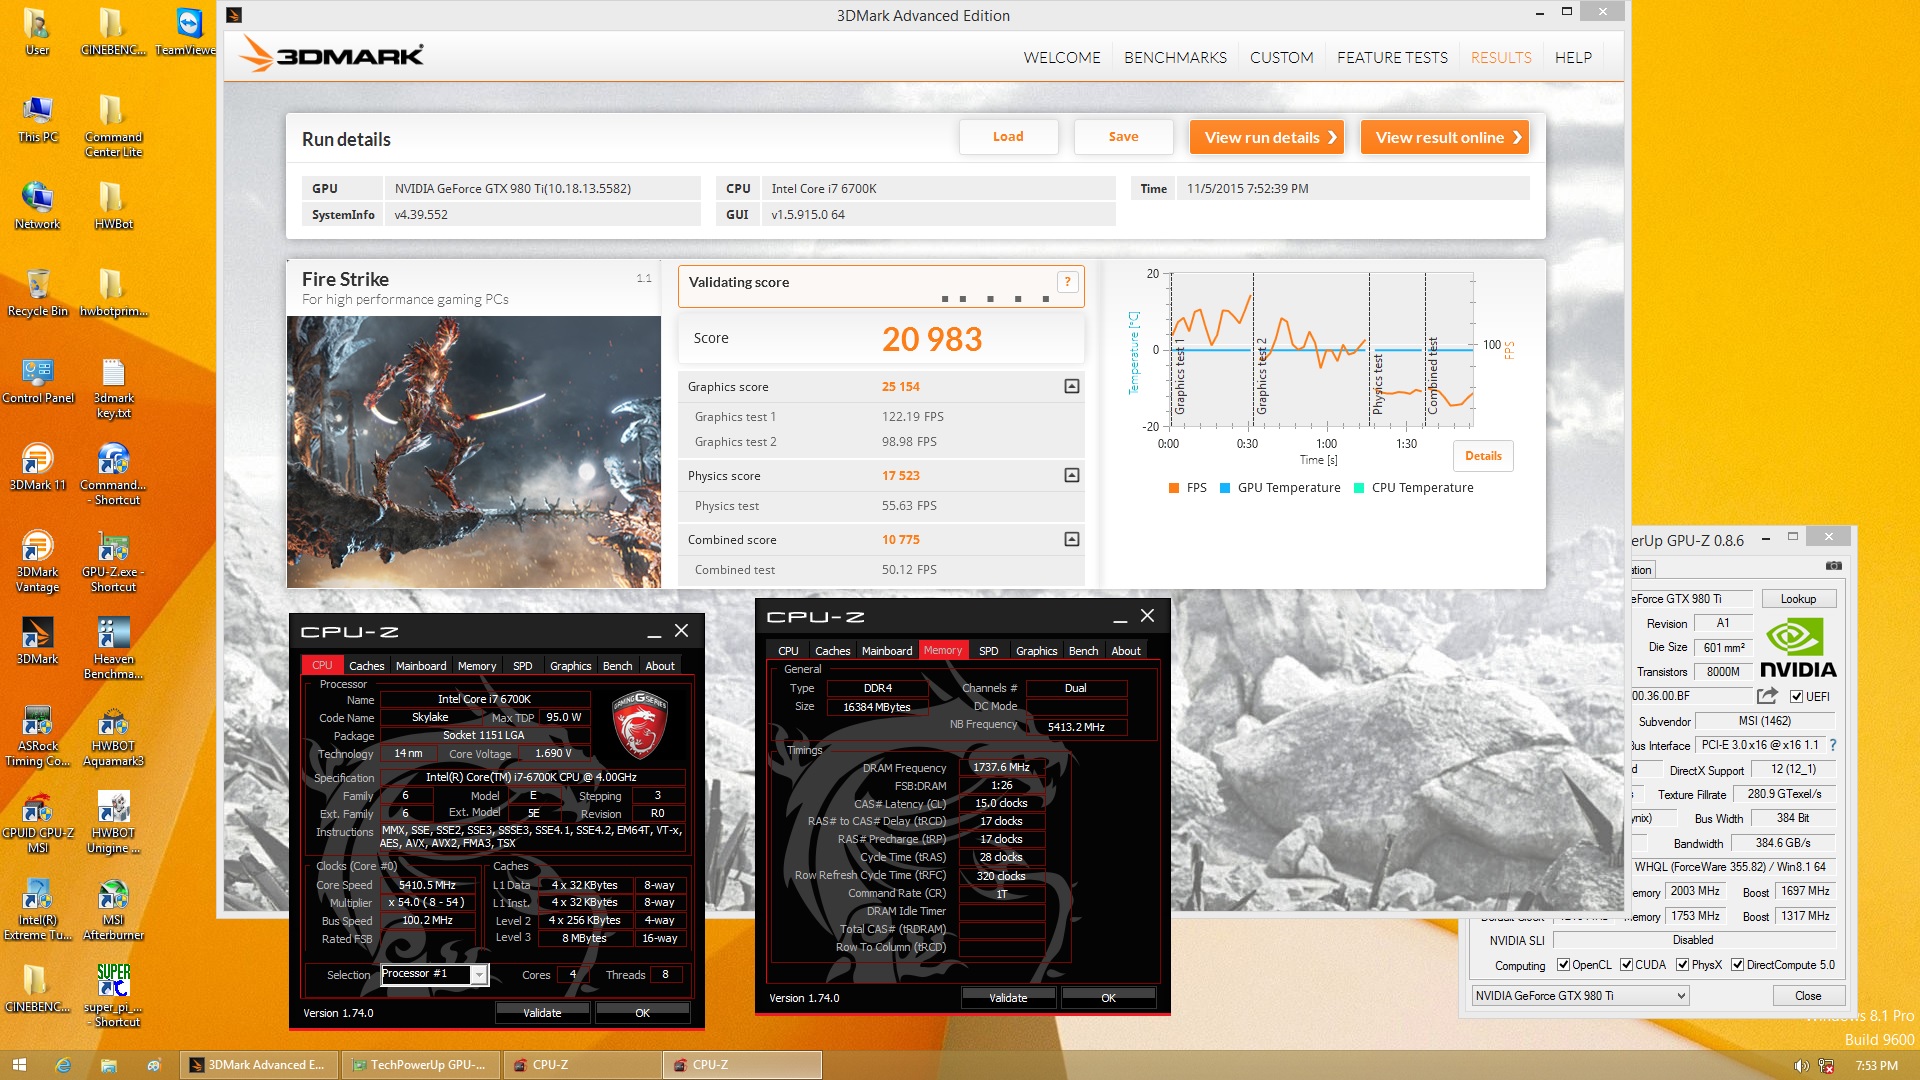Image resolution: width=1920 pixels, height=1080 pixels.
Task: Open the HELP tab in 3DMark
Action: [x=1573, y=57]
